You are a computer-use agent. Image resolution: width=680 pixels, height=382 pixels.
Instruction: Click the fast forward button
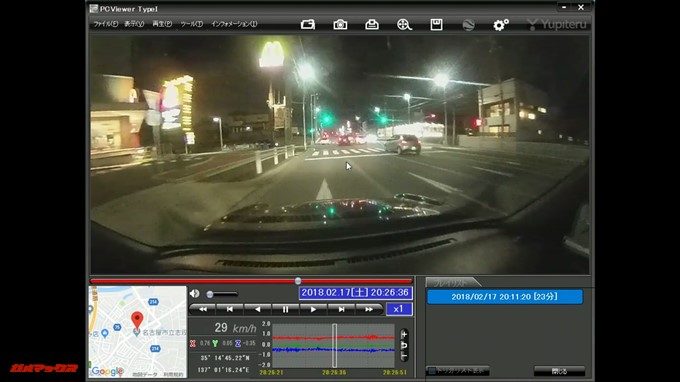pyautogui.click(x=369, y=309)
